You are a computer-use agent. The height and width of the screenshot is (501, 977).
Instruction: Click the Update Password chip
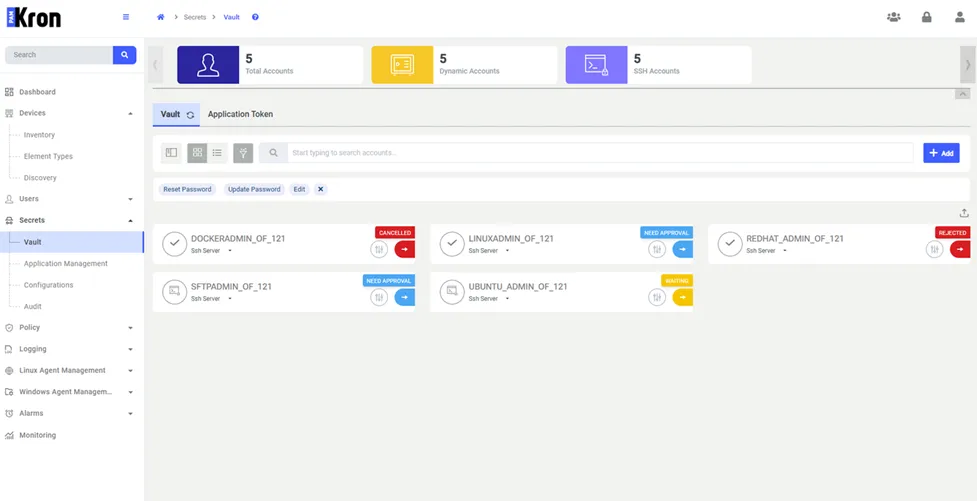[254, 189]
